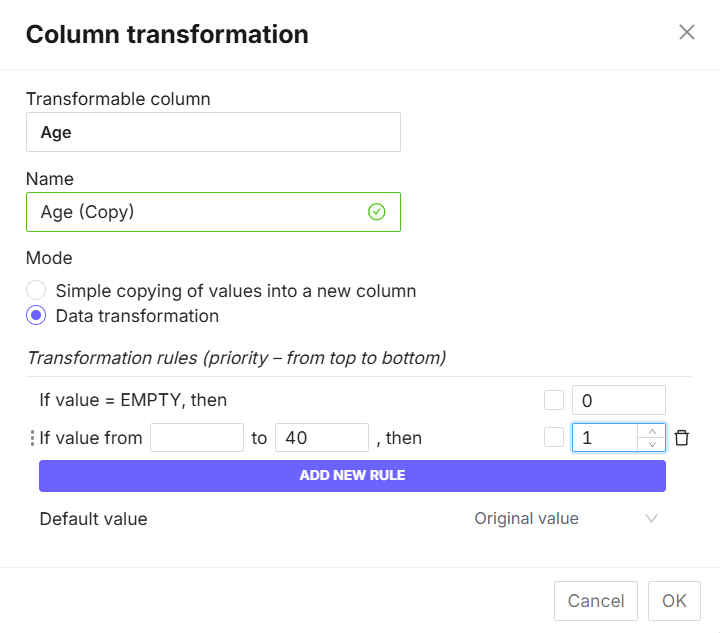Confirm with the OK button
Screen dimensions: 720x633
674,601
